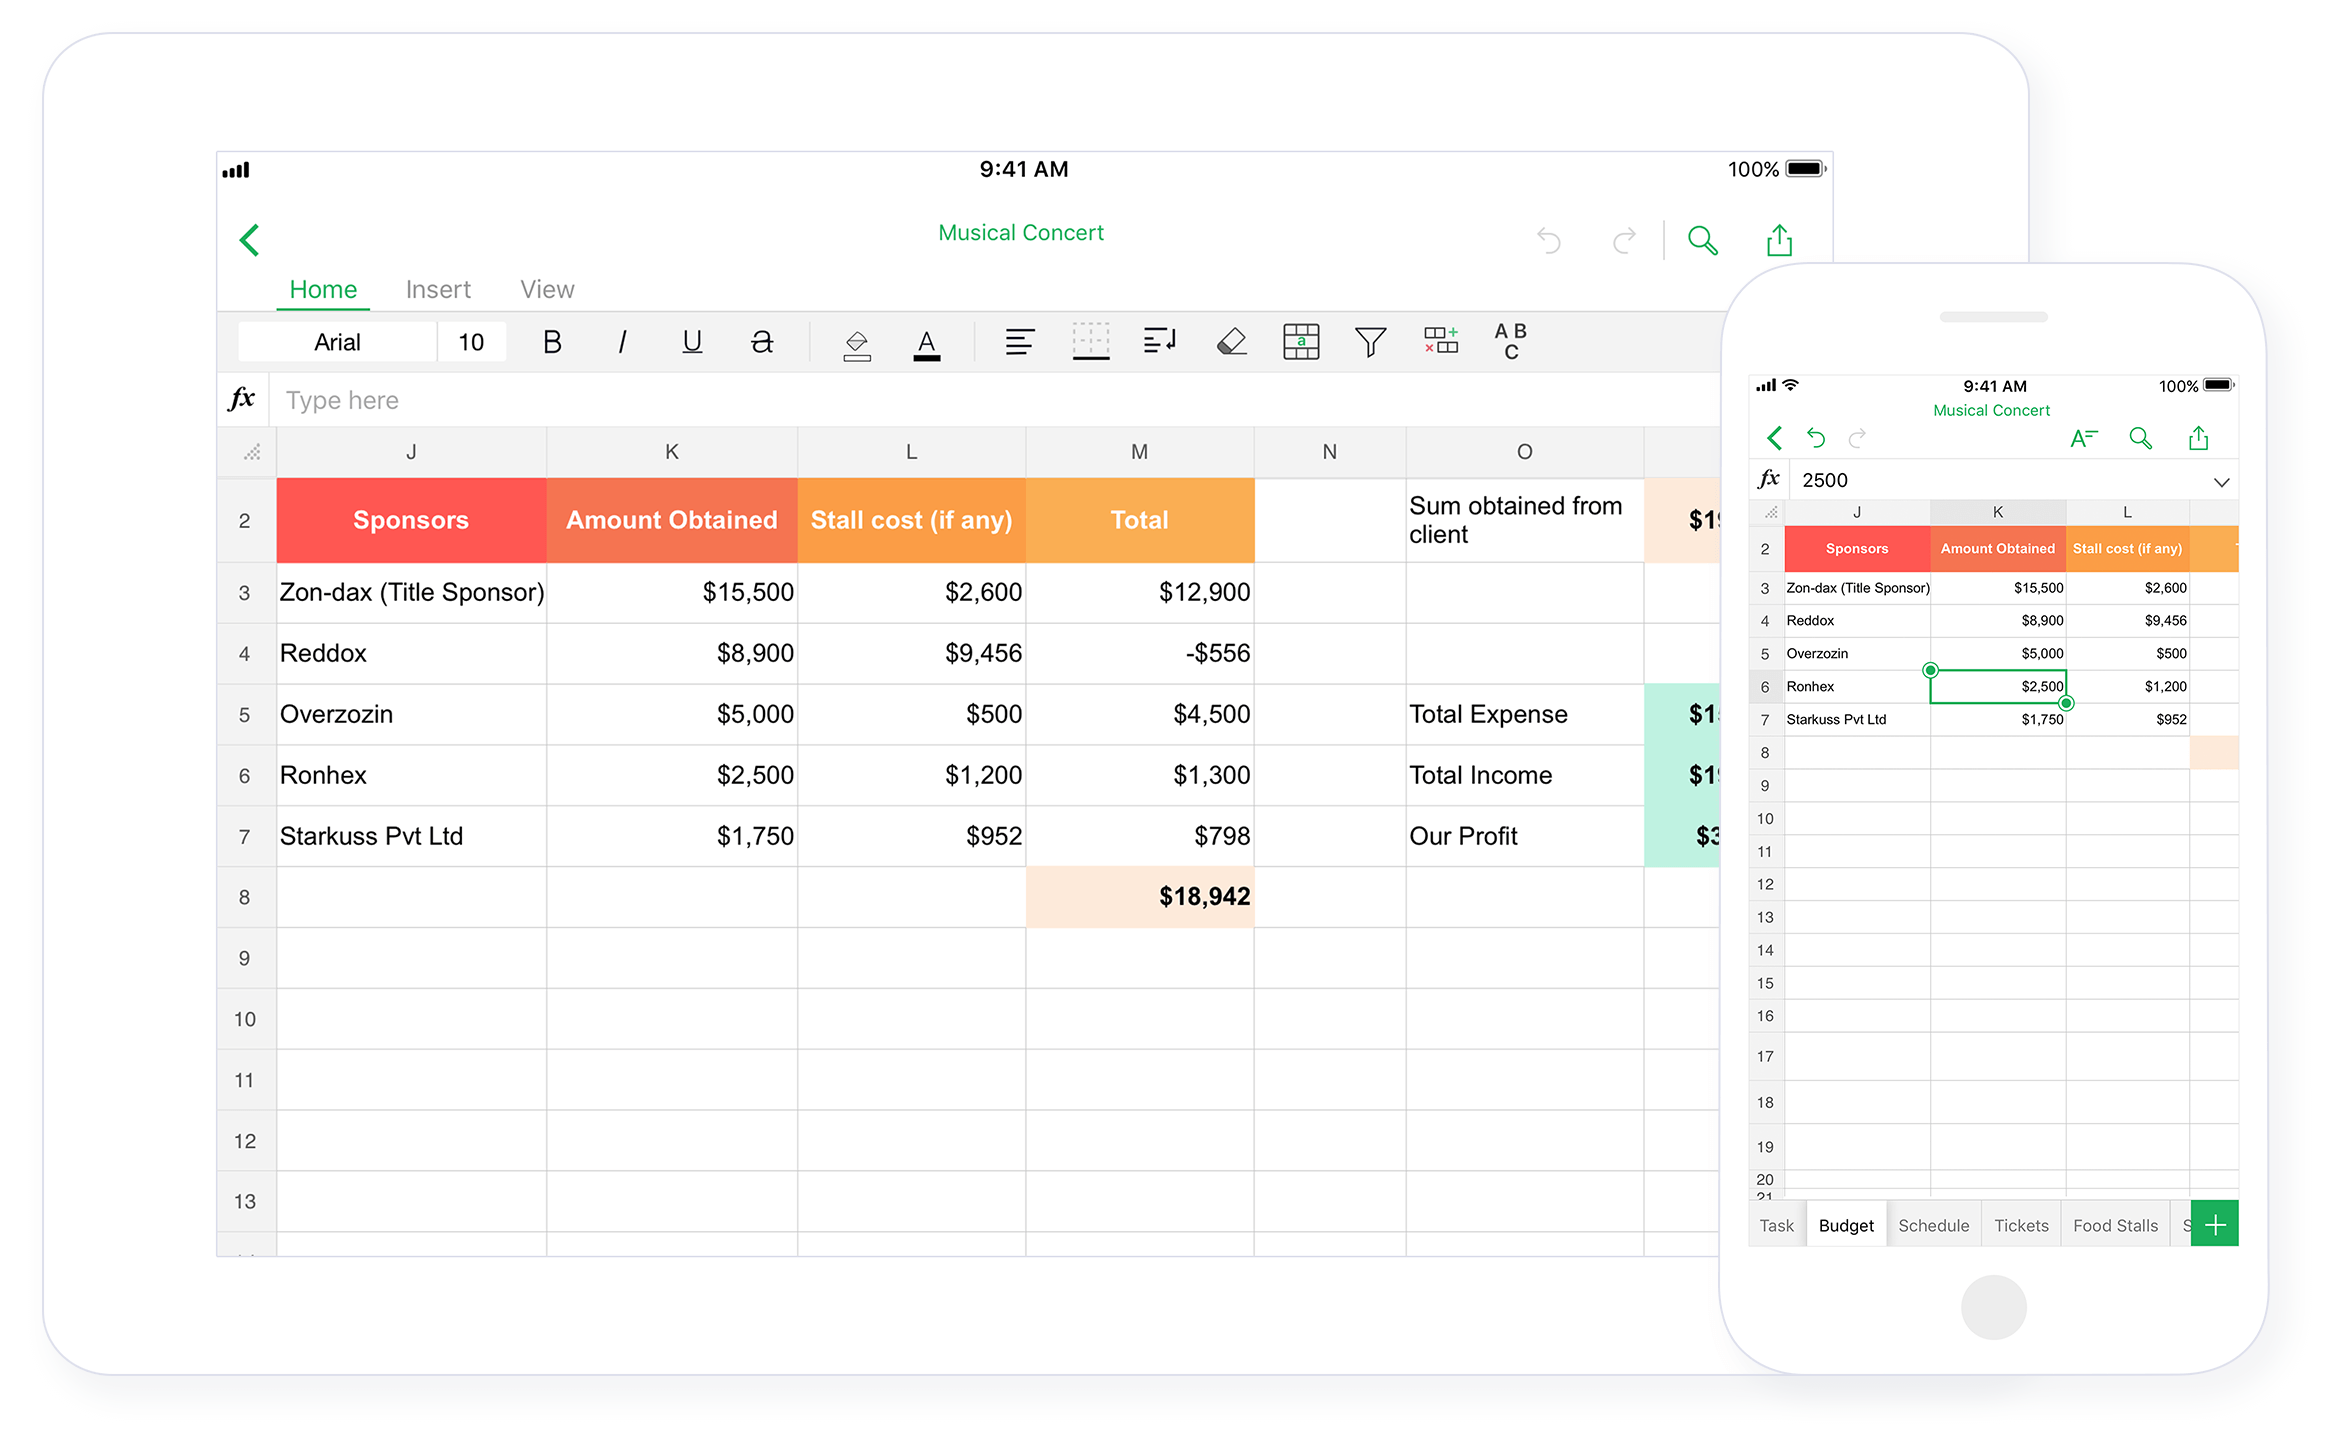Image resolution: width=2340 pixels, height=1440 pixels.
Task: Go back using the tablet's green arrow
Action: point(250,240)
